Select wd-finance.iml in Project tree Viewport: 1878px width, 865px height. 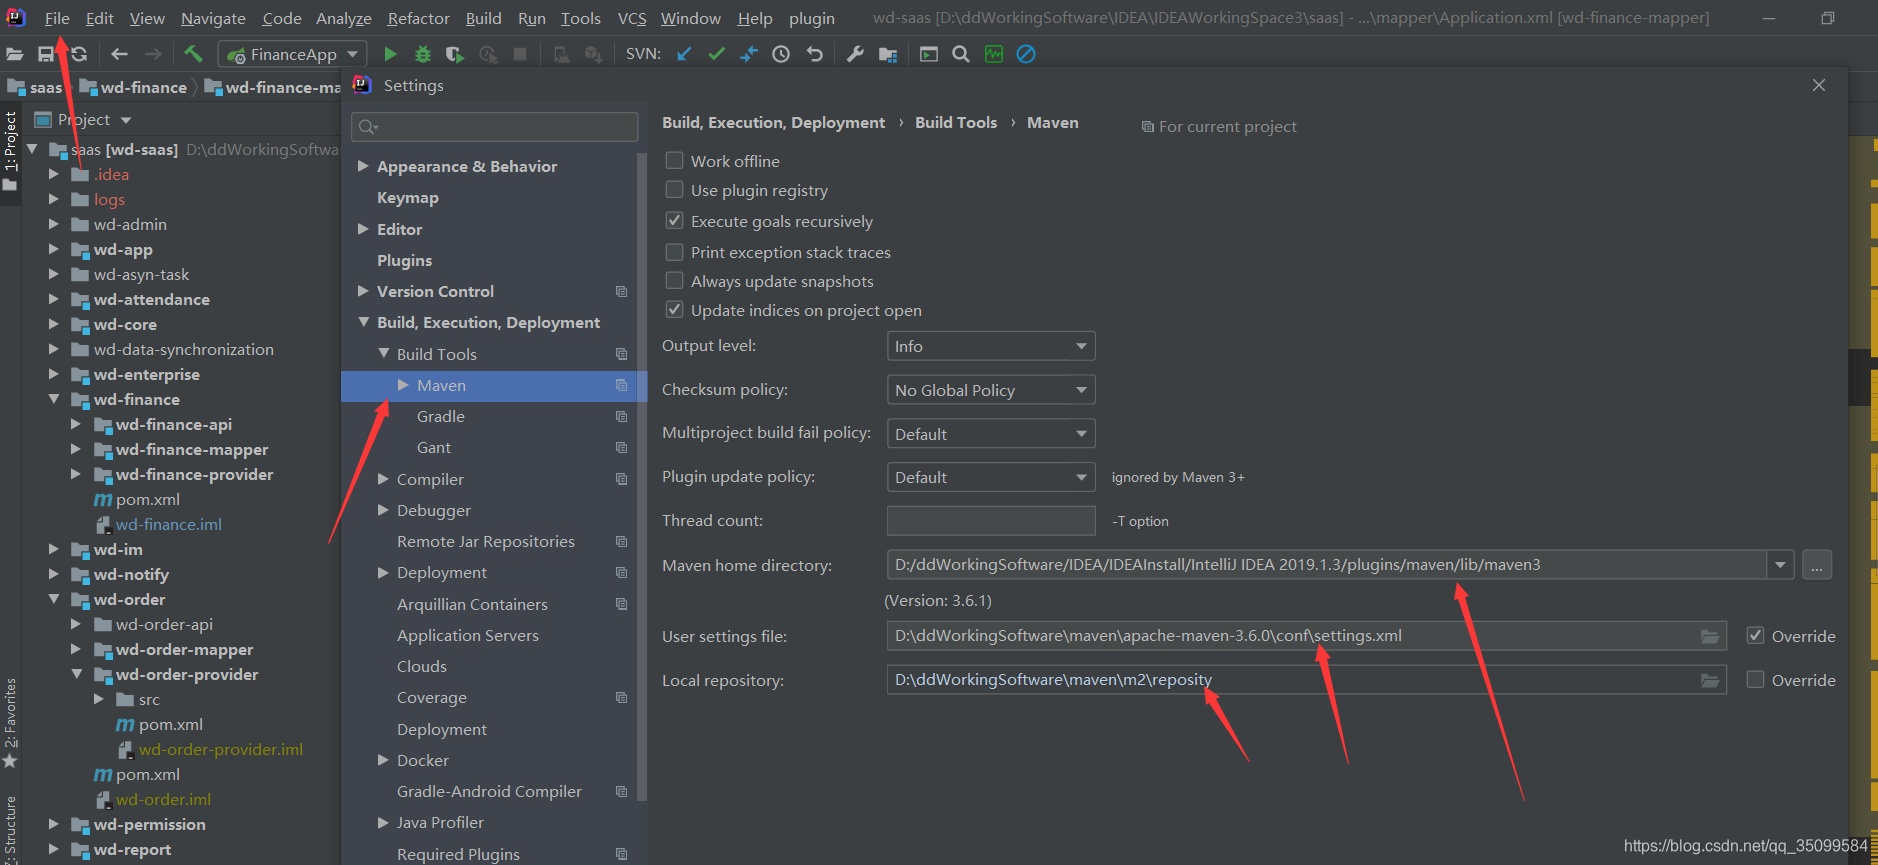pos(169,524)
